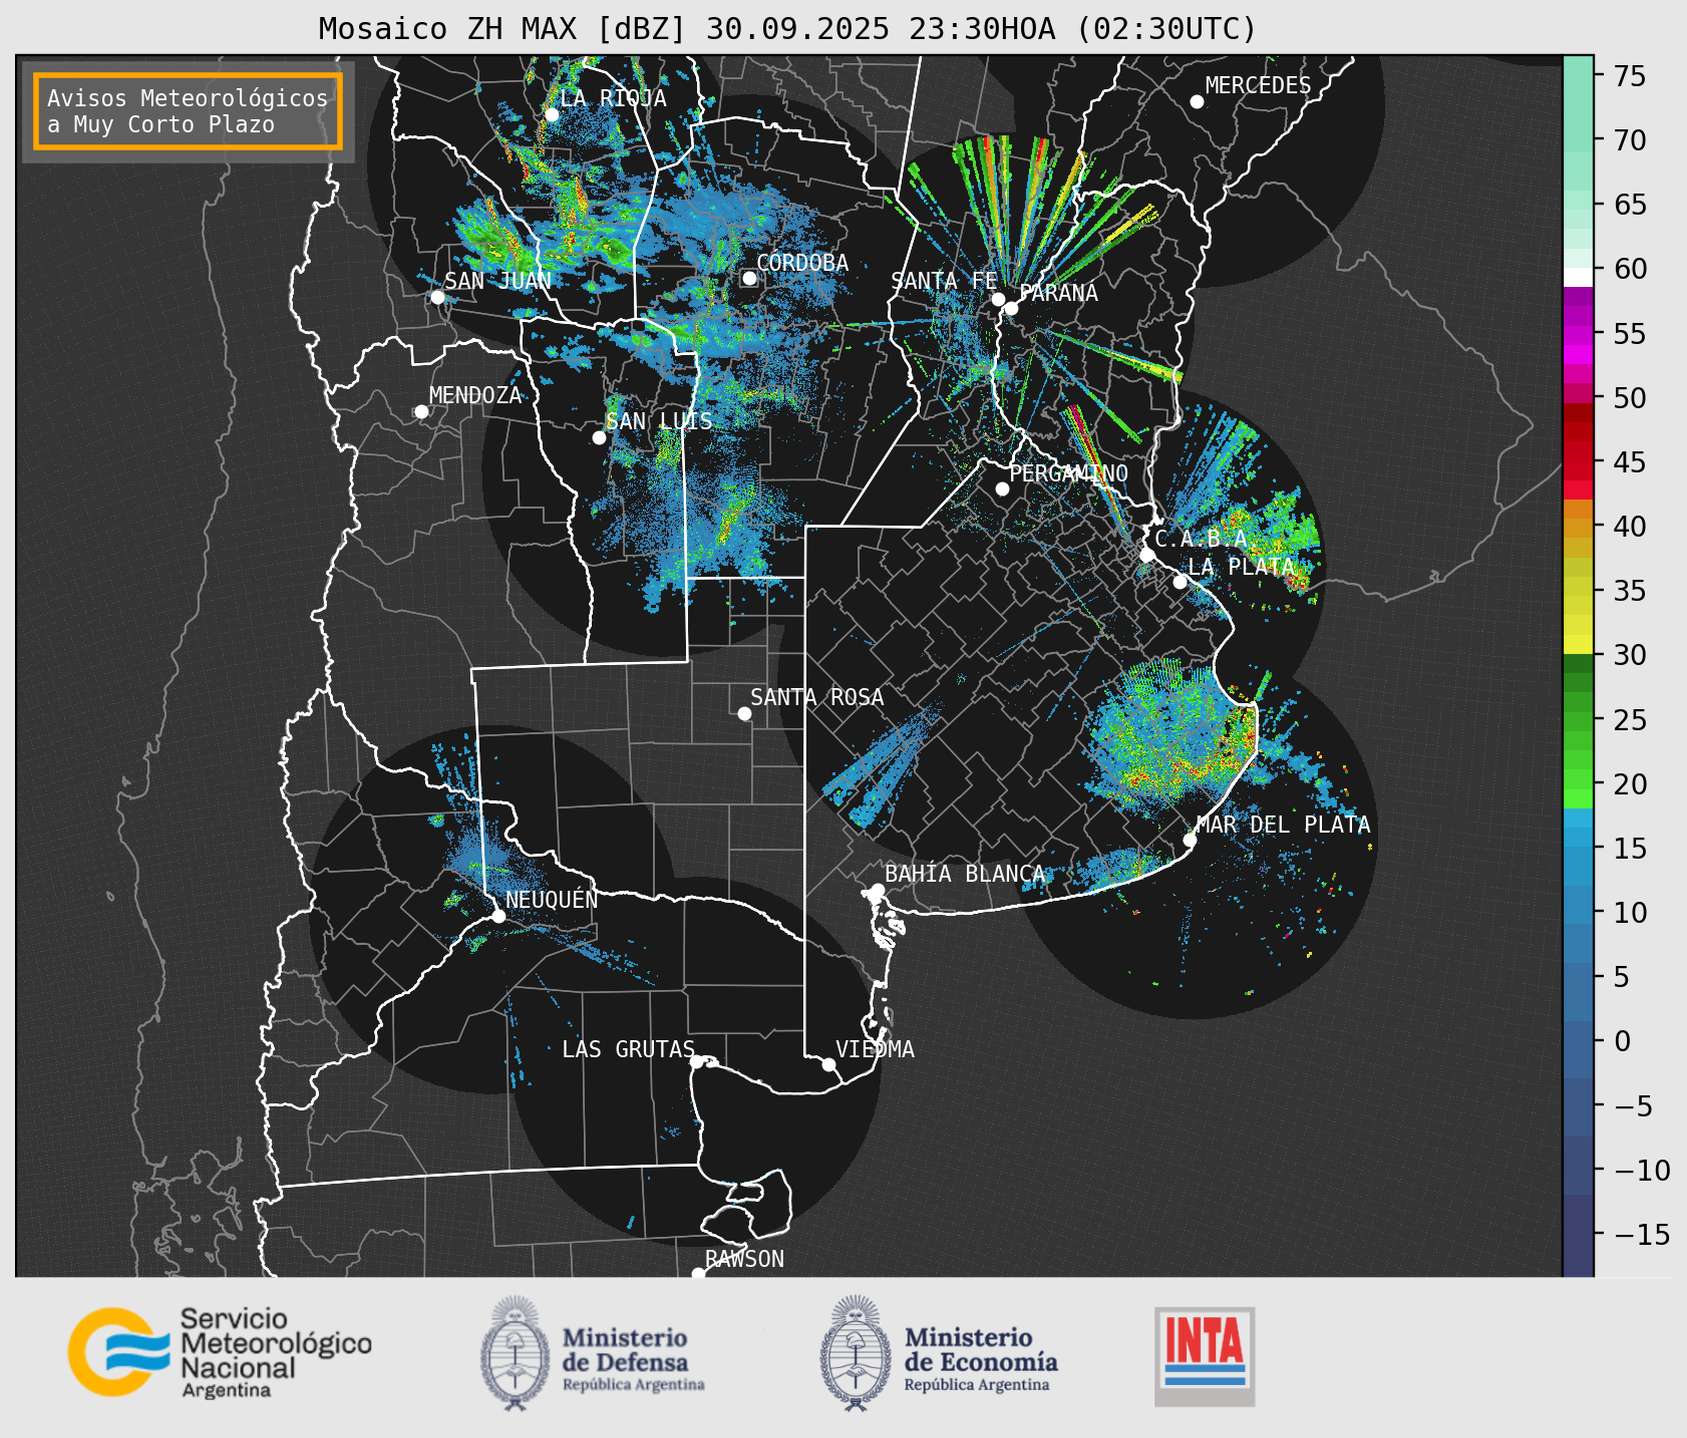Click the yellow 30 dBZ band on the scale
1687x1438 pixels.
(1578, 644)
